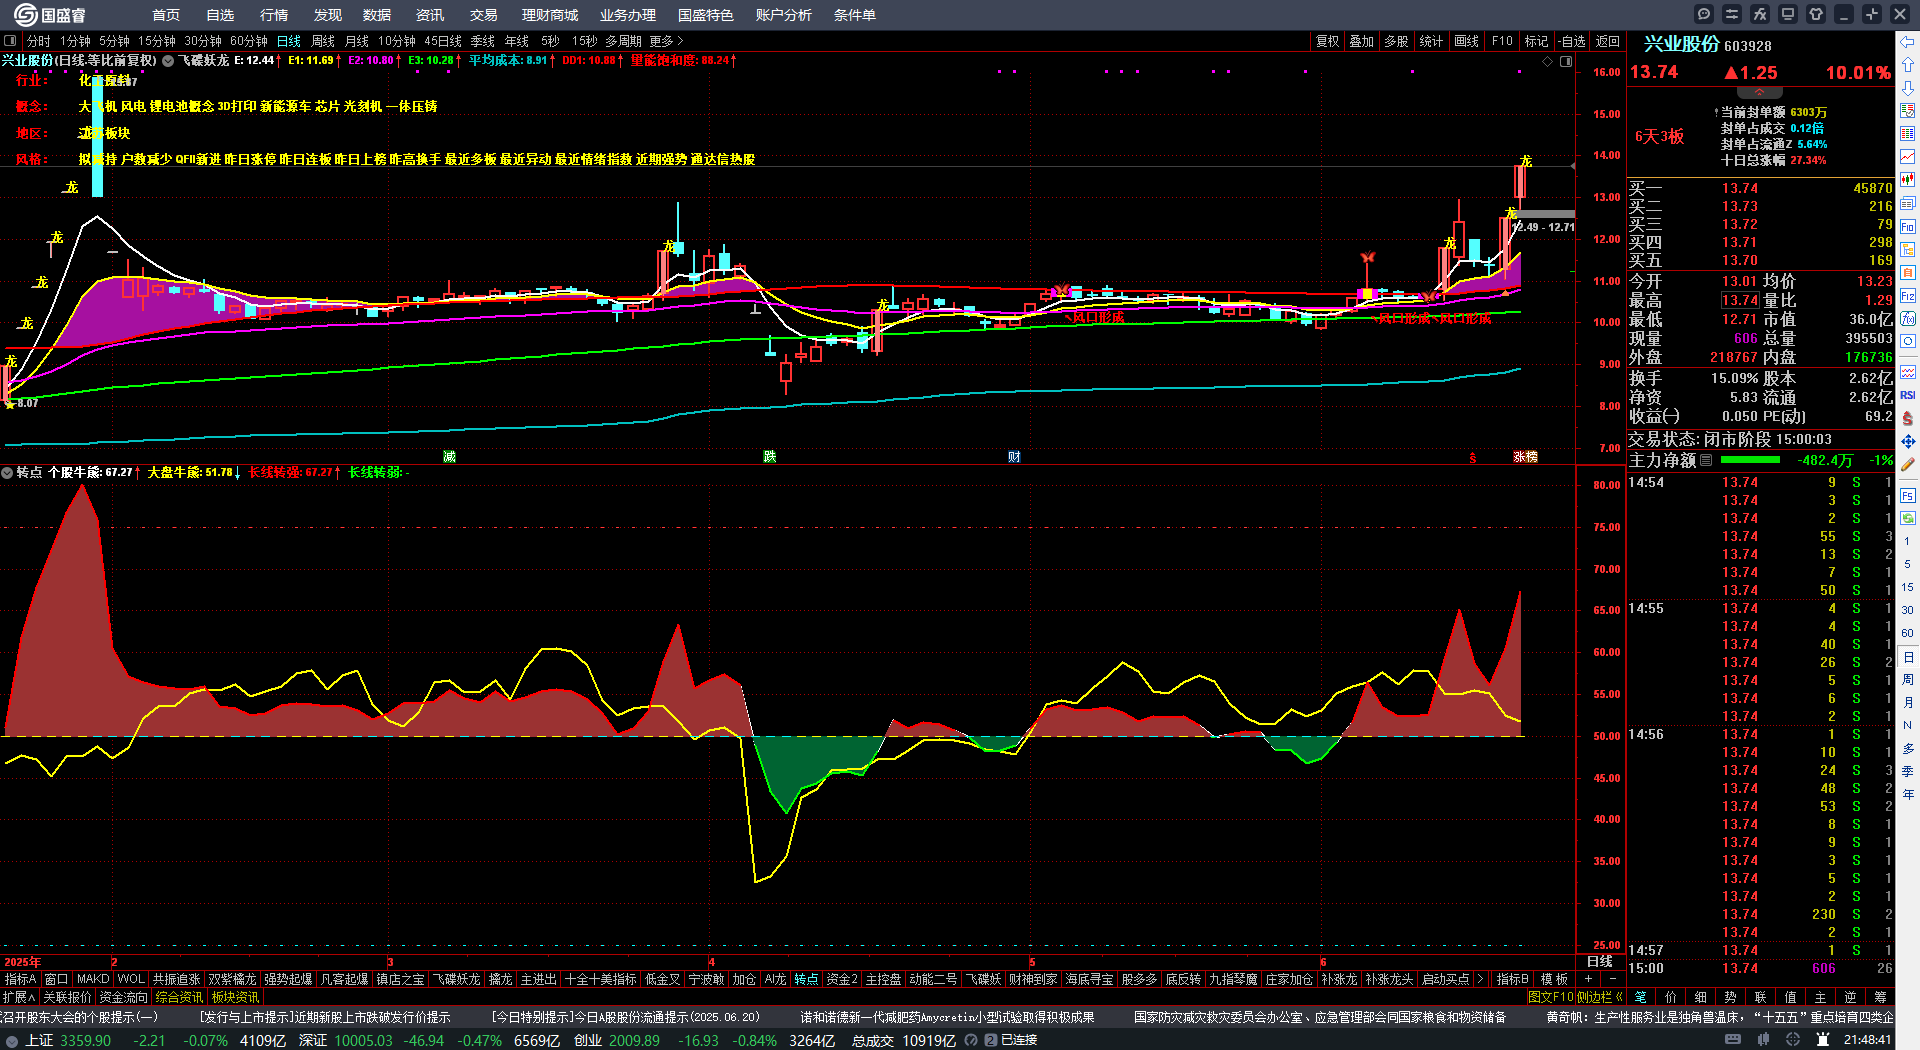This screenshot has width=1920, height=1050.
Task: Open the 行情 menu
Action: pos(274,15)
